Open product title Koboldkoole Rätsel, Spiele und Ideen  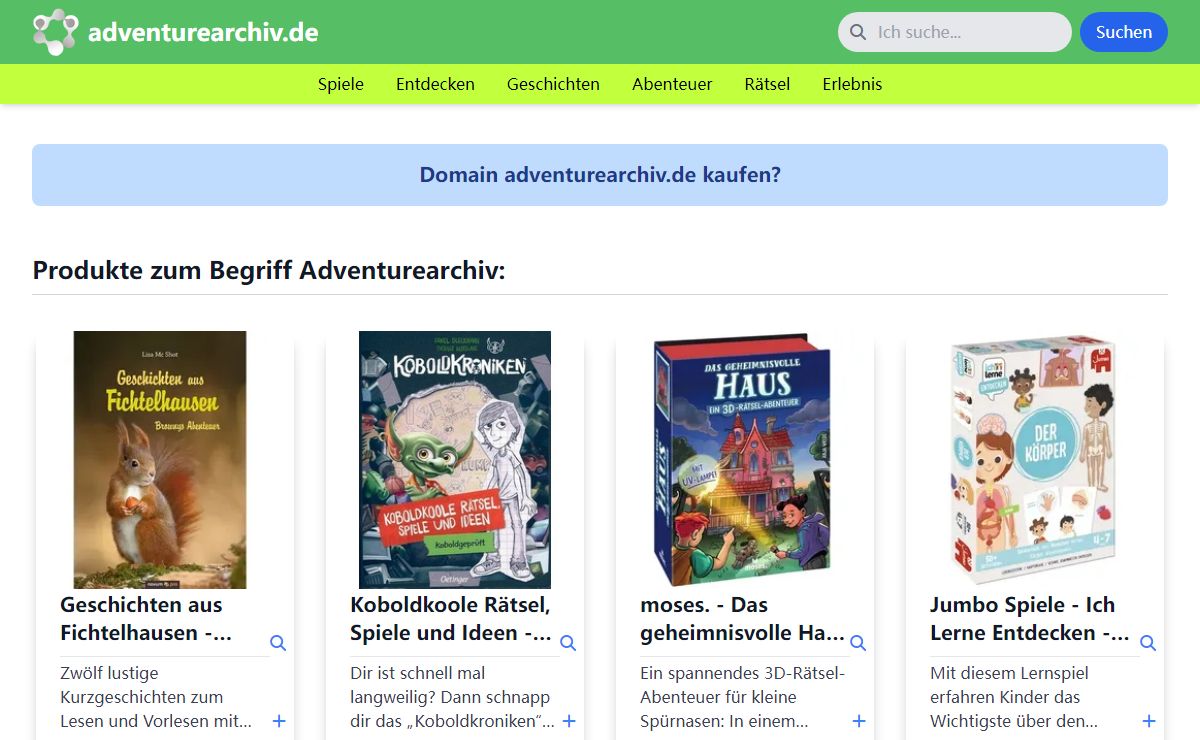pyautogui.click(x=451, y=619)
